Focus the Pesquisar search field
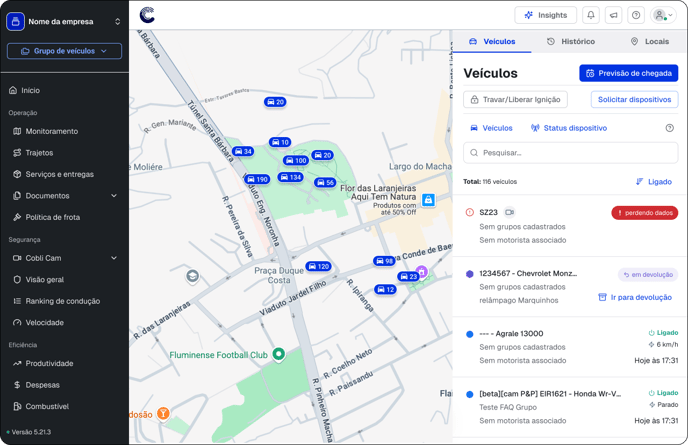The image size is (688, 445). tap(570, 153)
